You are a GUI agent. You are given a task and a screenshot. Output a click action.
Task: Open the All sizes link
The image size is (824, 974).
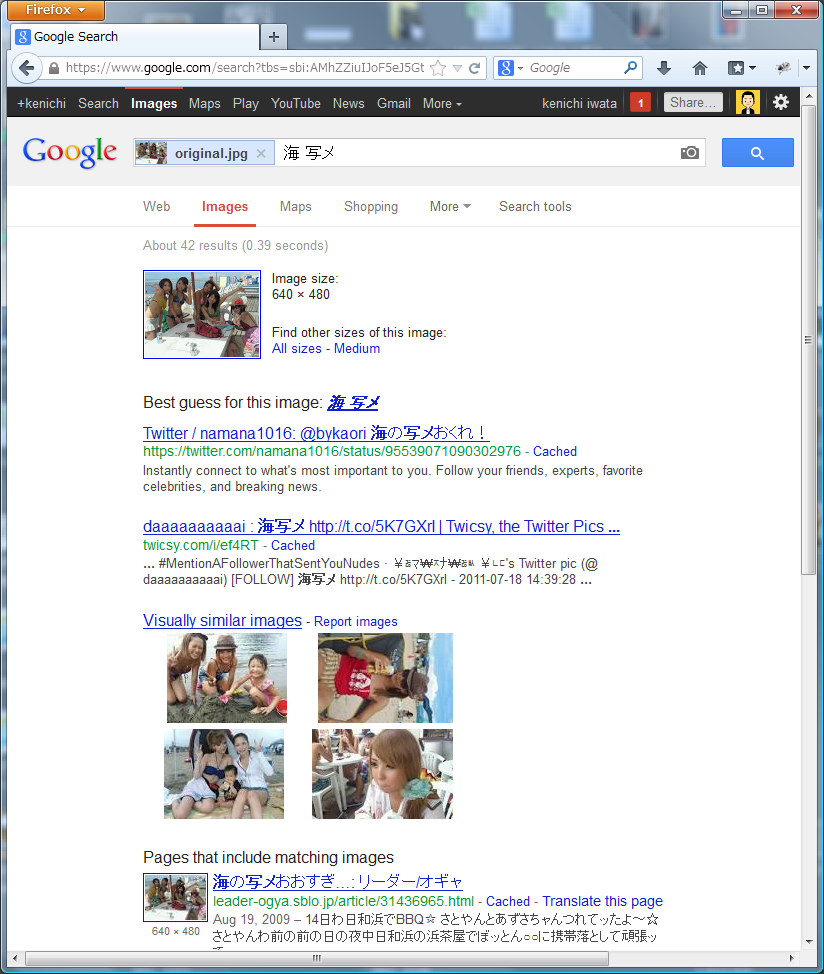point(297,349)
